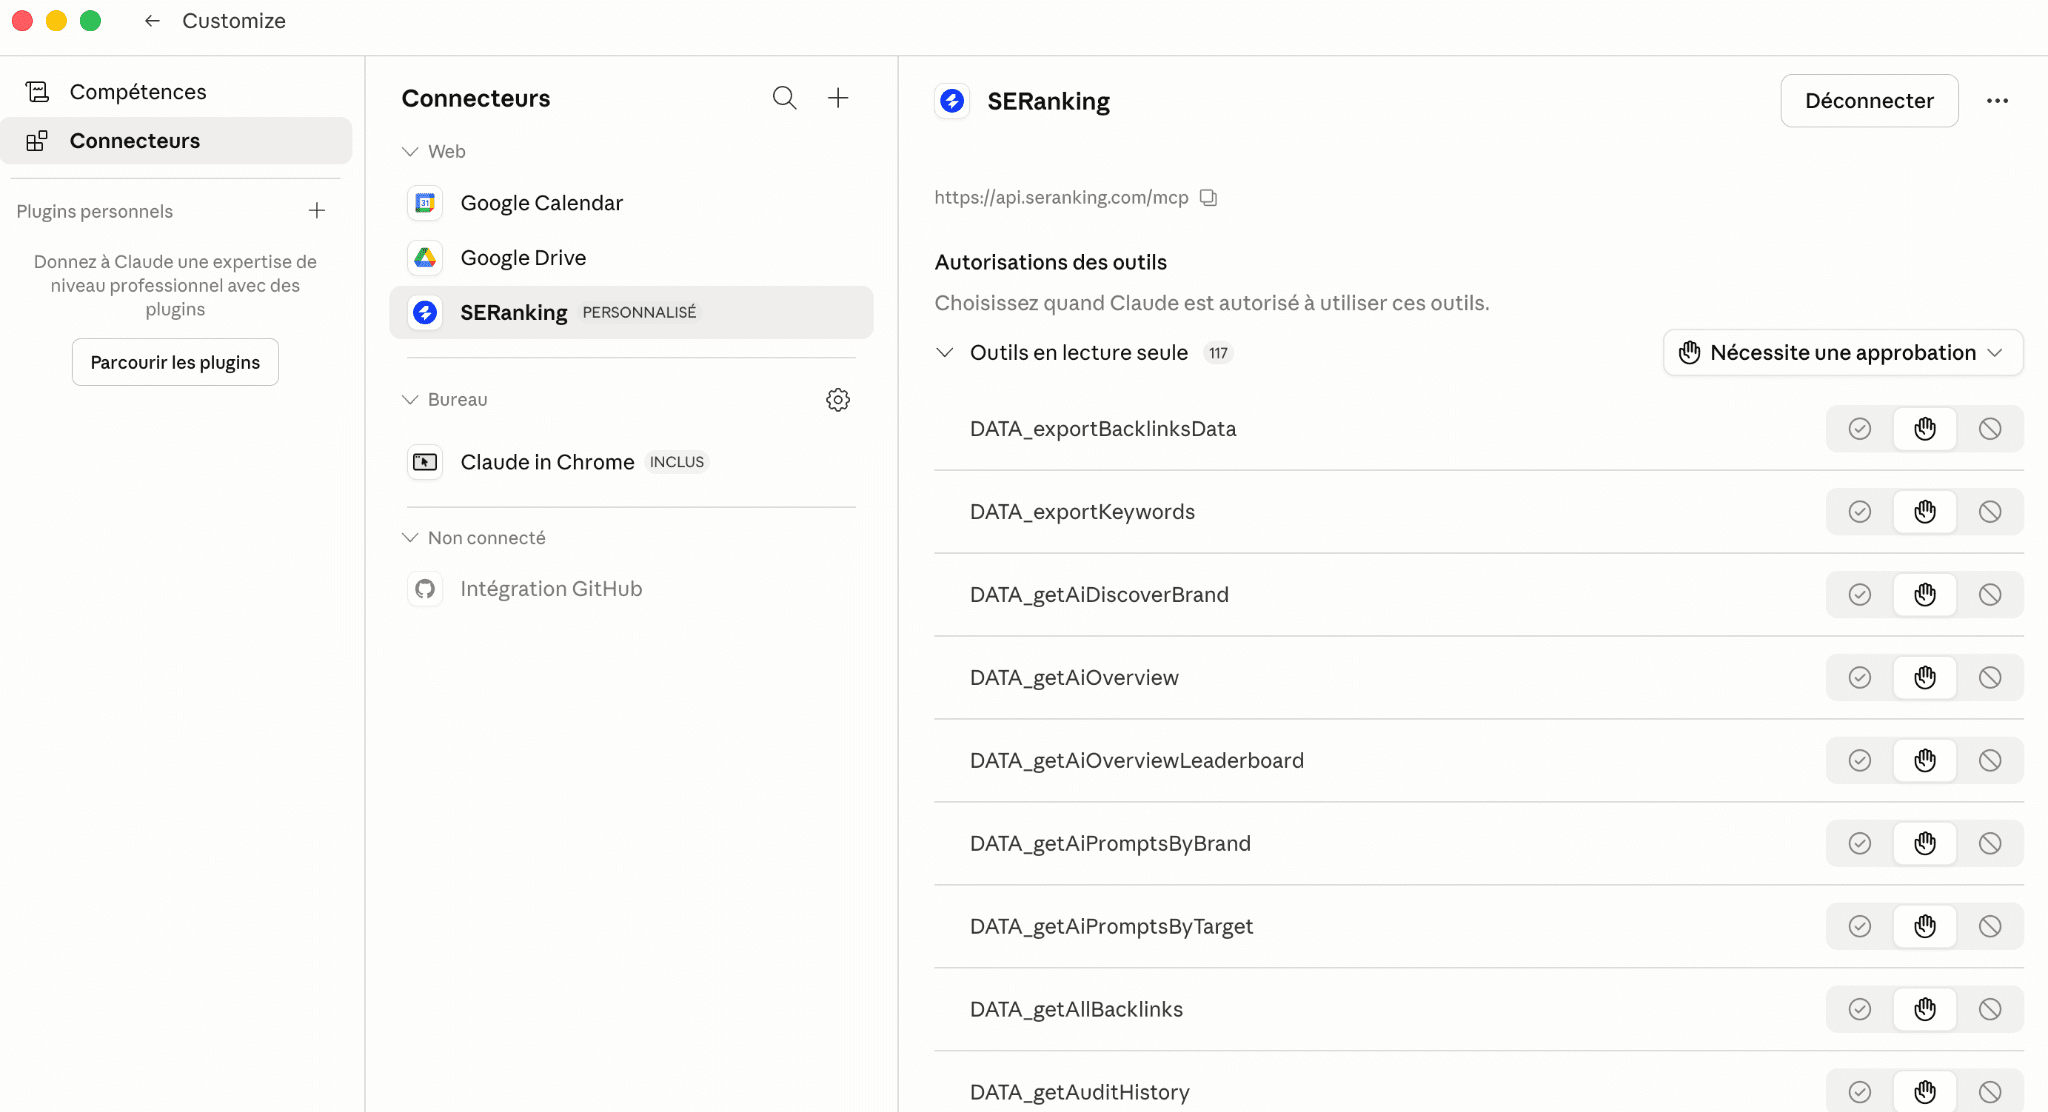Click the https://api.seranking.com/mcp URL
2048x1112 pixels.
[x=1061, y=198]
